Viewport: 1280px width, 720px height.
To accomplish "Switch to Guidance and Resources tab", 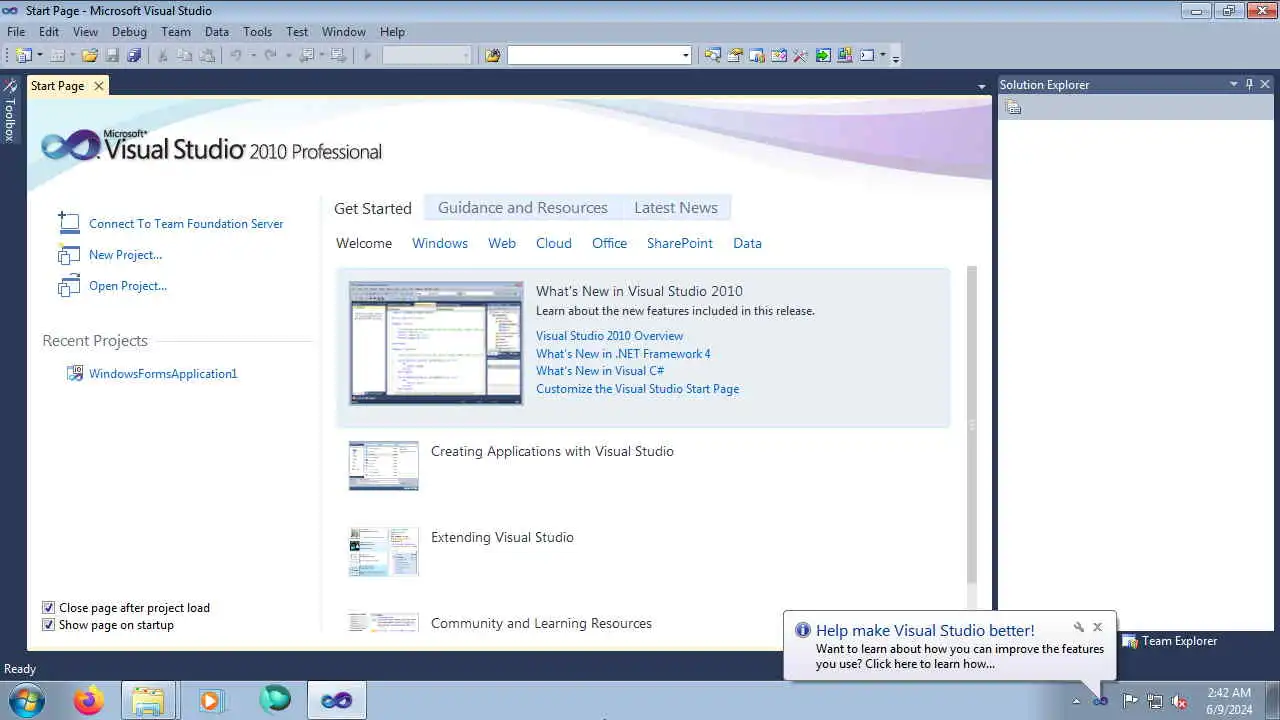I will coord(523,208).
